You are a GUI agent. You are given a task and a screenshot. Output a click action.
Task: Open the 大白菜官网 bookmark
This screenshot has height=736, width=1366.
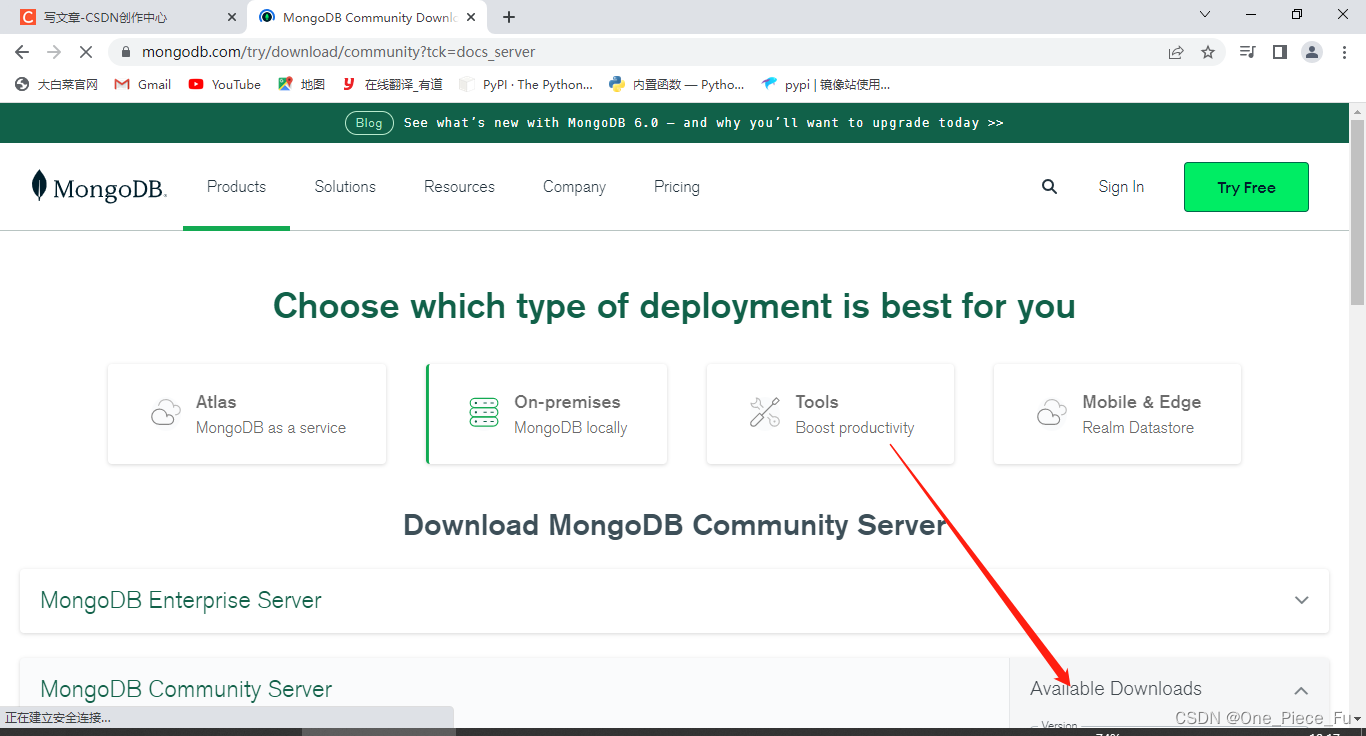[x=57, y=85]
